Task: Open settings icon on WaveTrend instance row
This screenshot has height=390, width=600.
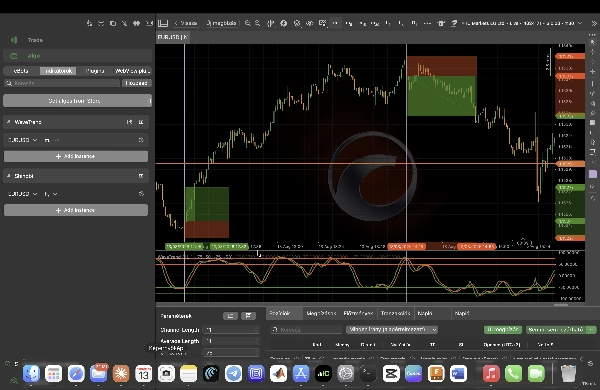Action: click(x=141, y=140)
